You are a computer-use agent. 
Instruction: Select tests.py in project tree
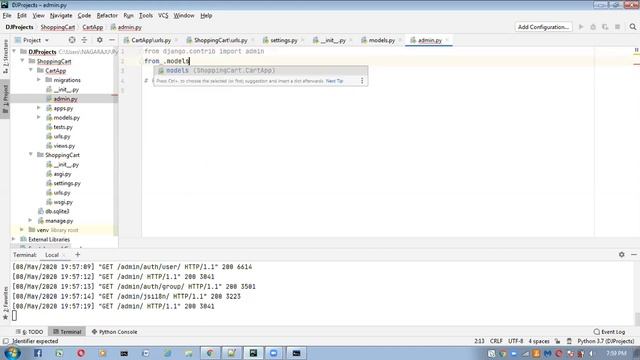pos(63,127)
